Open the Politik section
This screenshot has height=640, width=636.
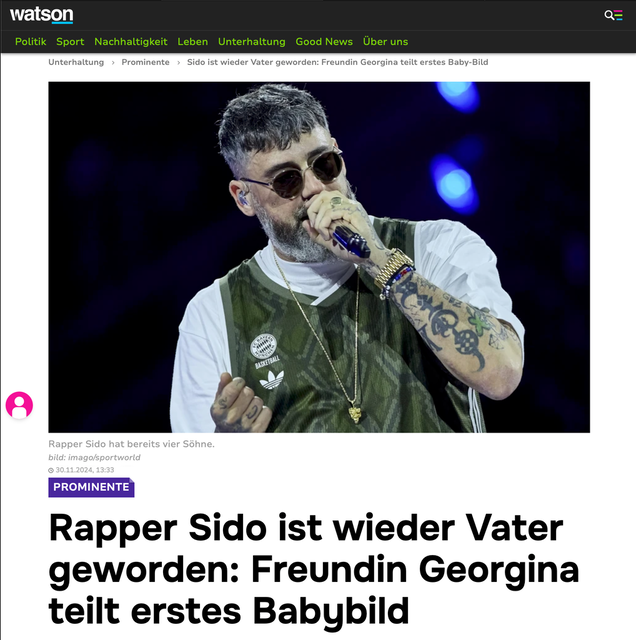pos(31,42)
